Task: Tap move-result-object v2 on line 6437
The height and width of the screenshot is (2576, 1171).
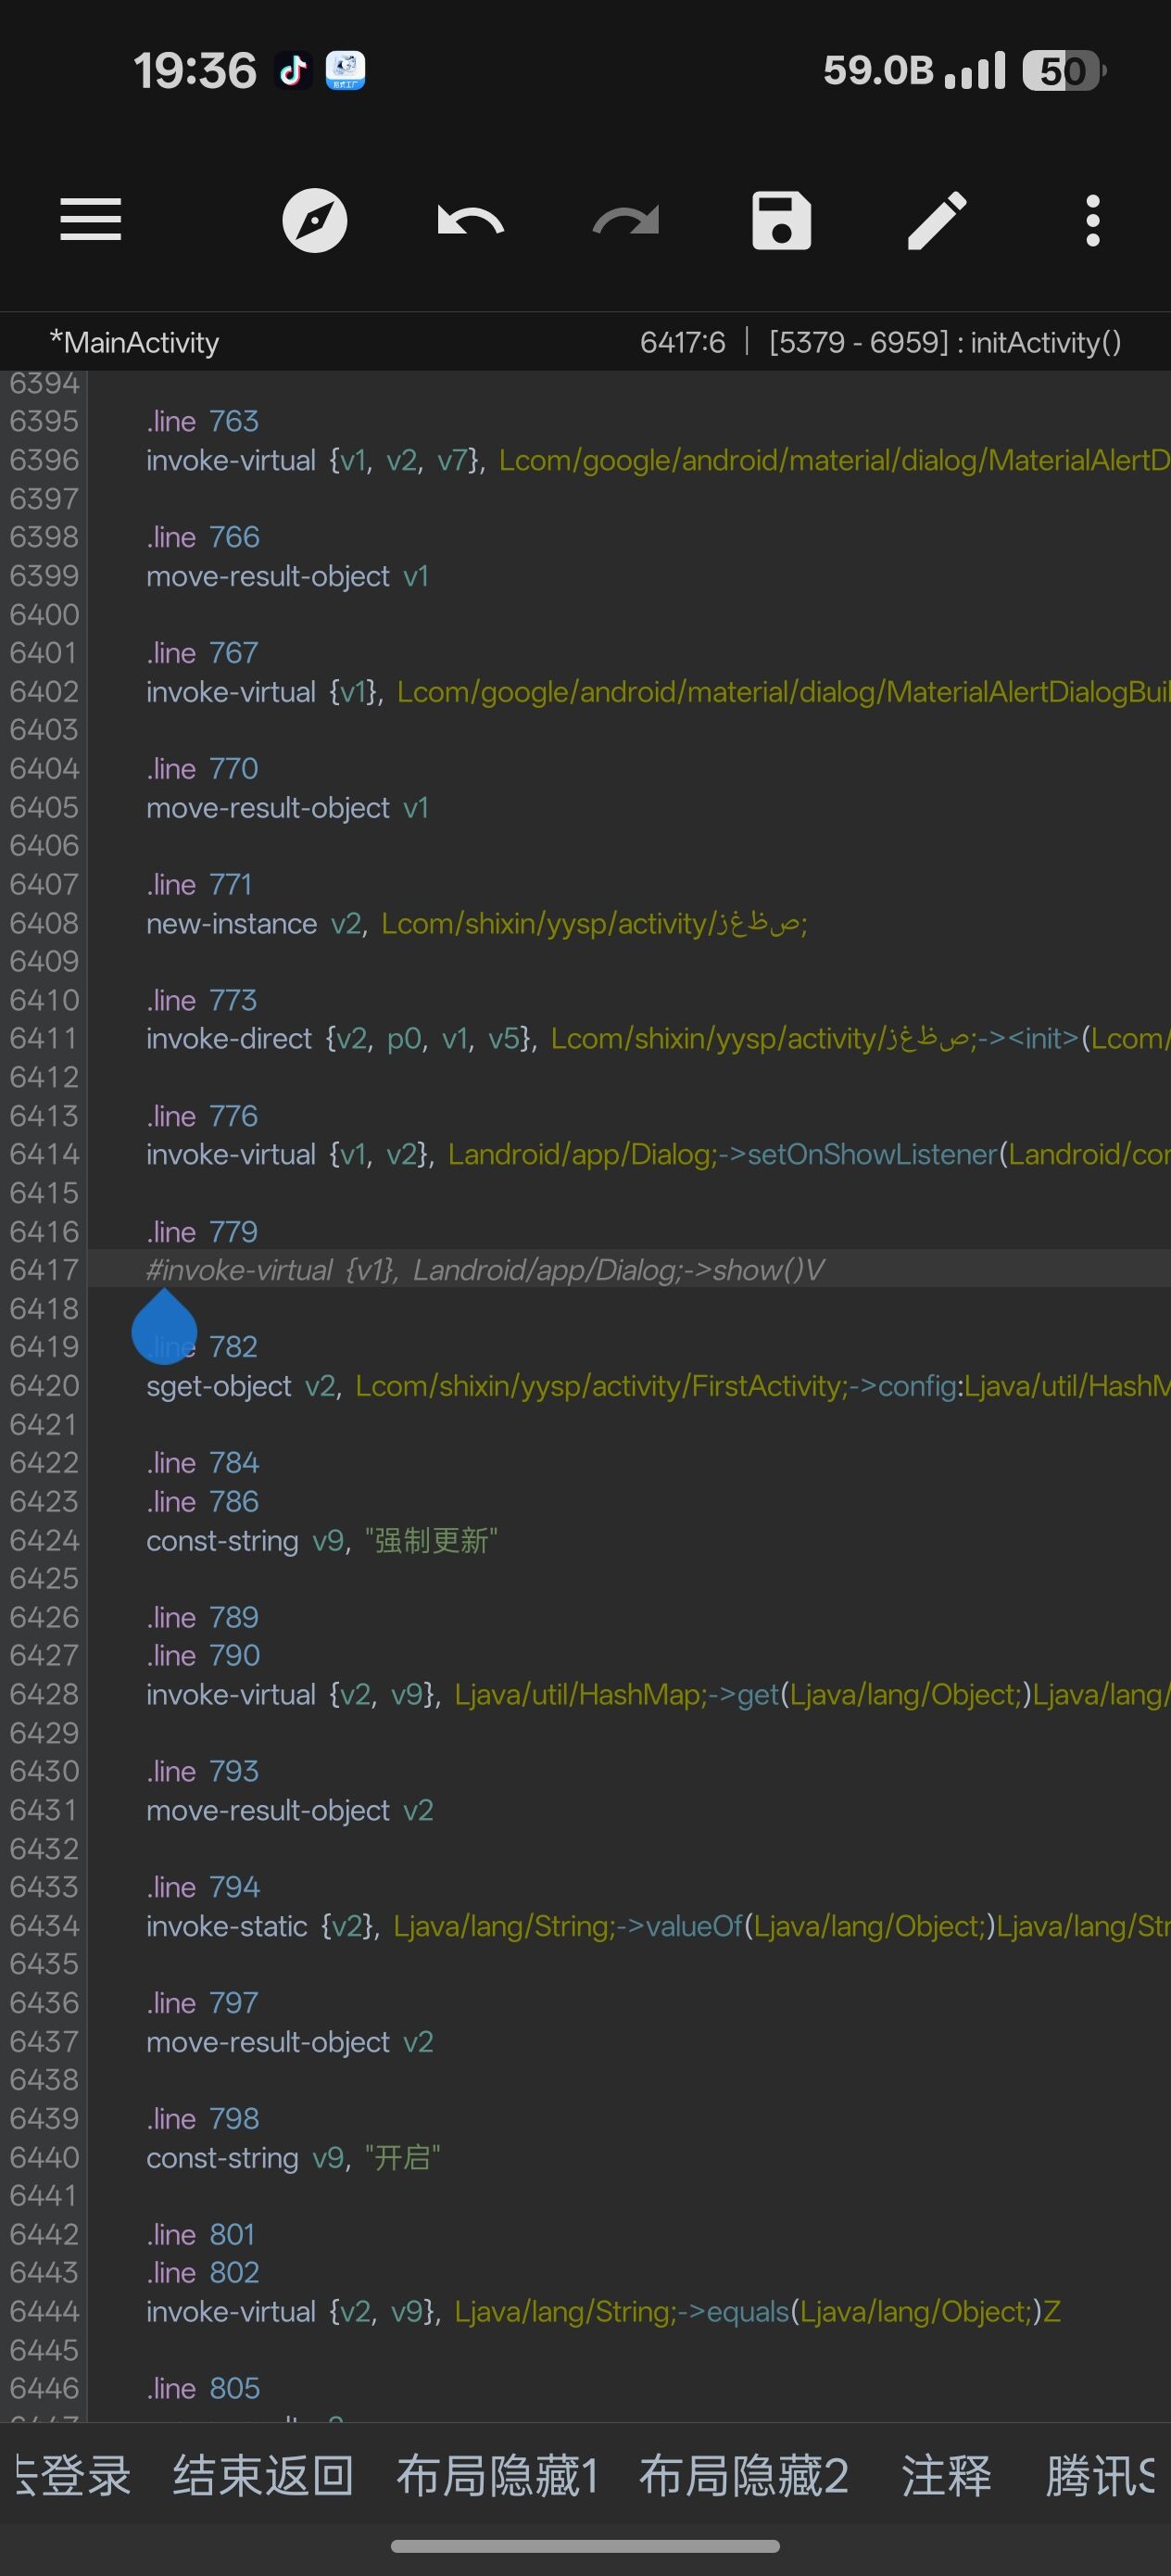Action: 290,2041
